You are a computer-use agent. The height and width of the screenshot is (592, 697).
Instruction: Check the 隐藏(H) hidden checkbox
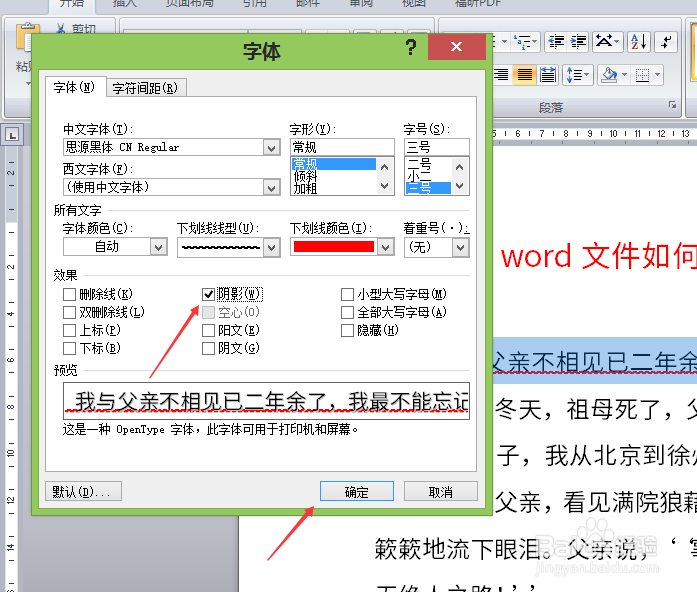click(347, 330)
